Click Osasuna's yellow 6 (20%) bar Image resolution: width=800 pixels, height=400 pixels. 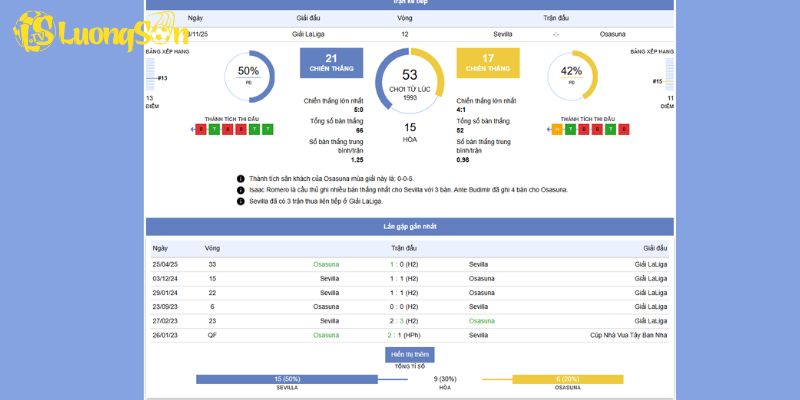[x=567, y=379]
